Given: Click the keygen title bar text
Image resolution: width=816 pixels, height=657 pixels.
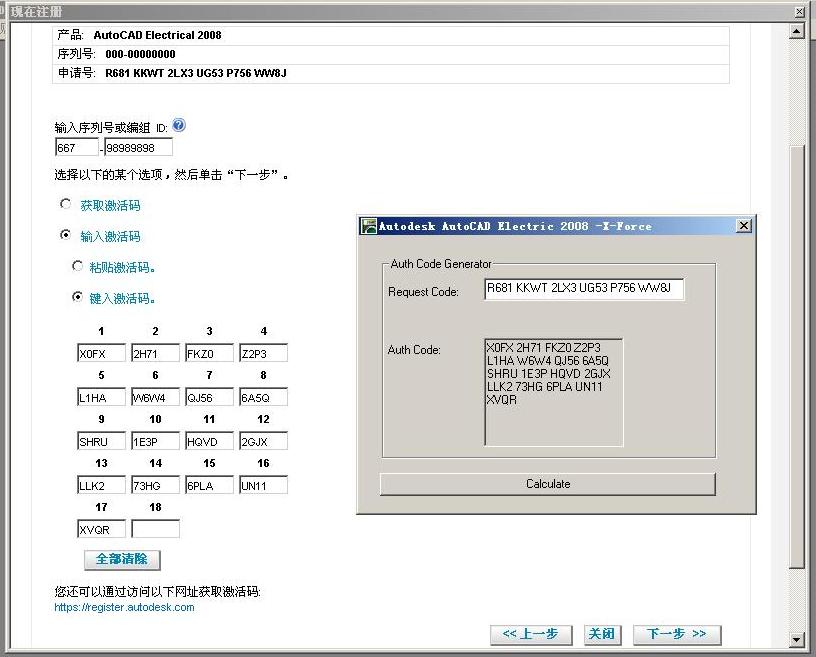Looking at the screenshot, I should (x=515, y=226).
